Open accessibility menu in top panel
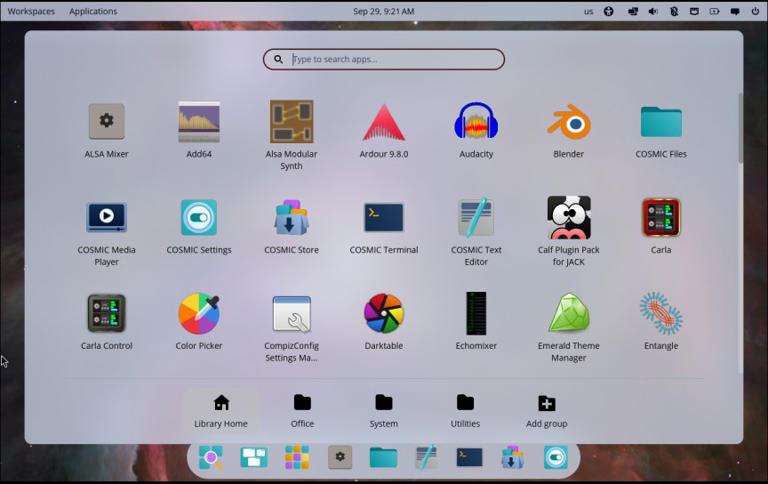 (x=608, y=11)
